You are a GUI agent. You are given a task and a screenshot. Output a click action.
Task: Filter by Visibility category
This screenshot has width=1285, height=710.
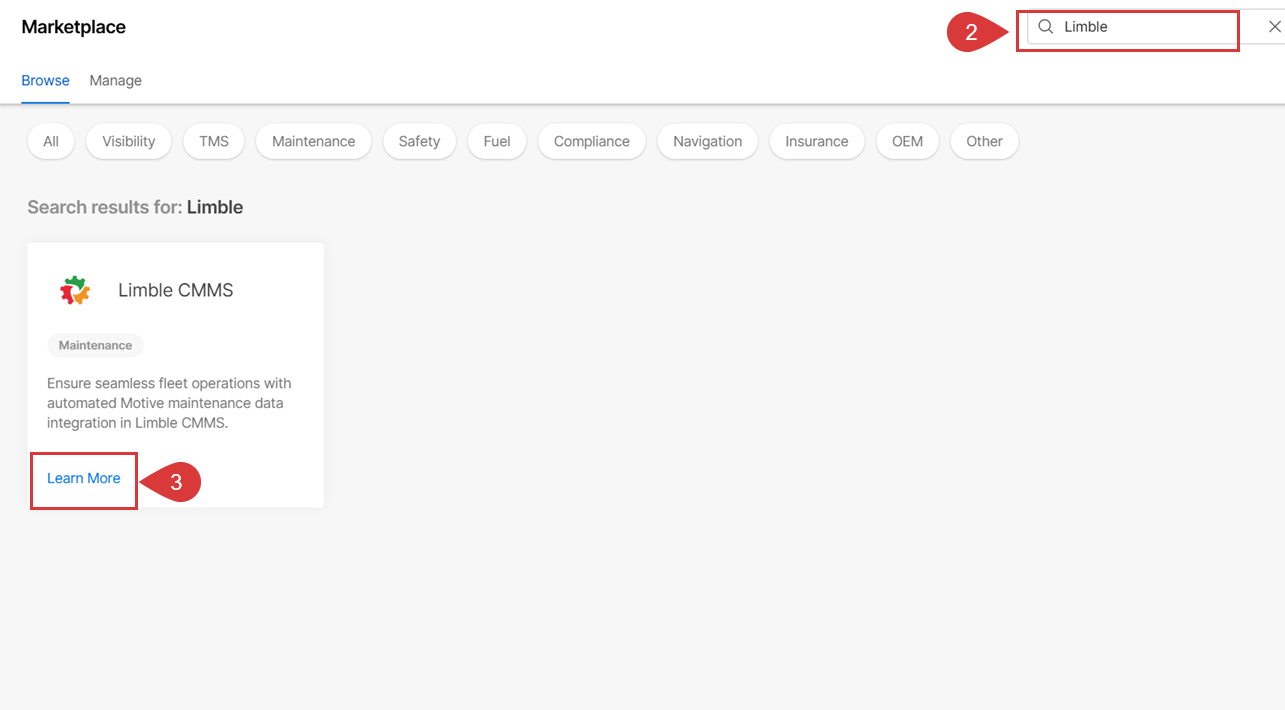click(x=129, y=141)
